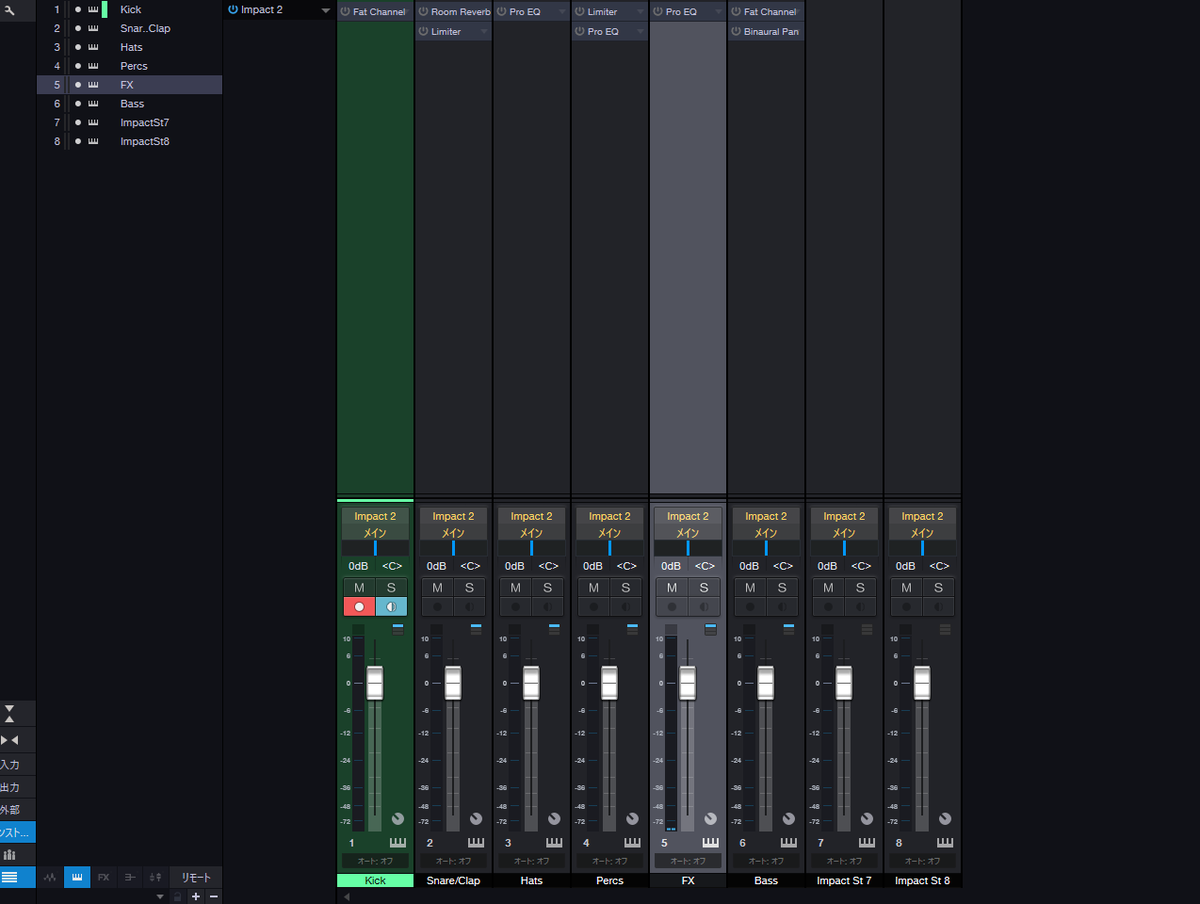The width and height of the screenshot is (1200, 904).
Task: Switch to the 外部 sidebar tab
Action: click(x=14, y=810)
